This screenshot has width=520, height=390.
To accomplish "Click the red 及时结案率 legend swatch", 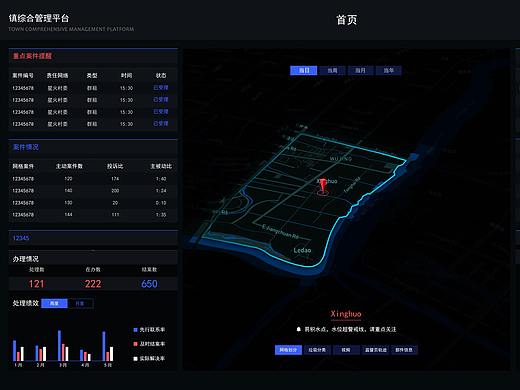I will pyautogui.click(x=135, y=344).
